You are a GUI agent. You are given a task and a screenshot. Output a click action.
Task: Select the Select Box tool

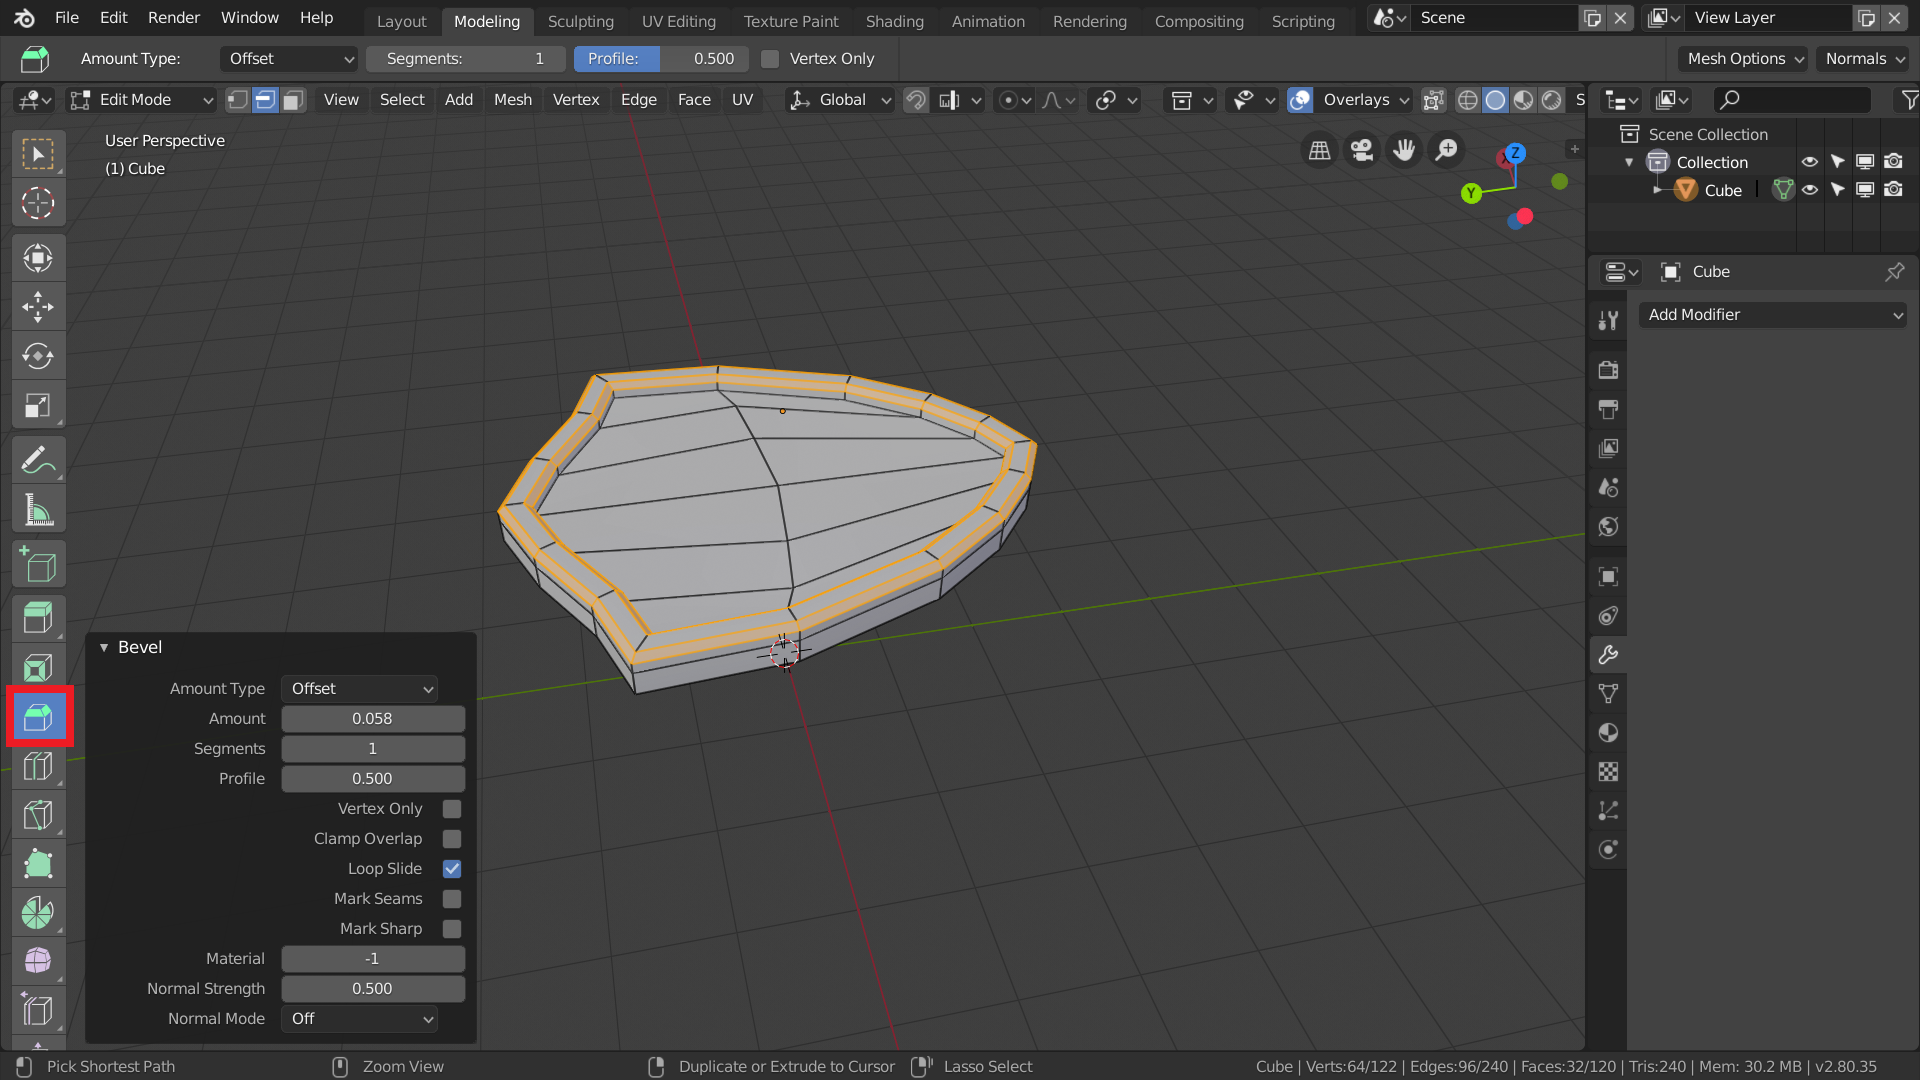38,154
